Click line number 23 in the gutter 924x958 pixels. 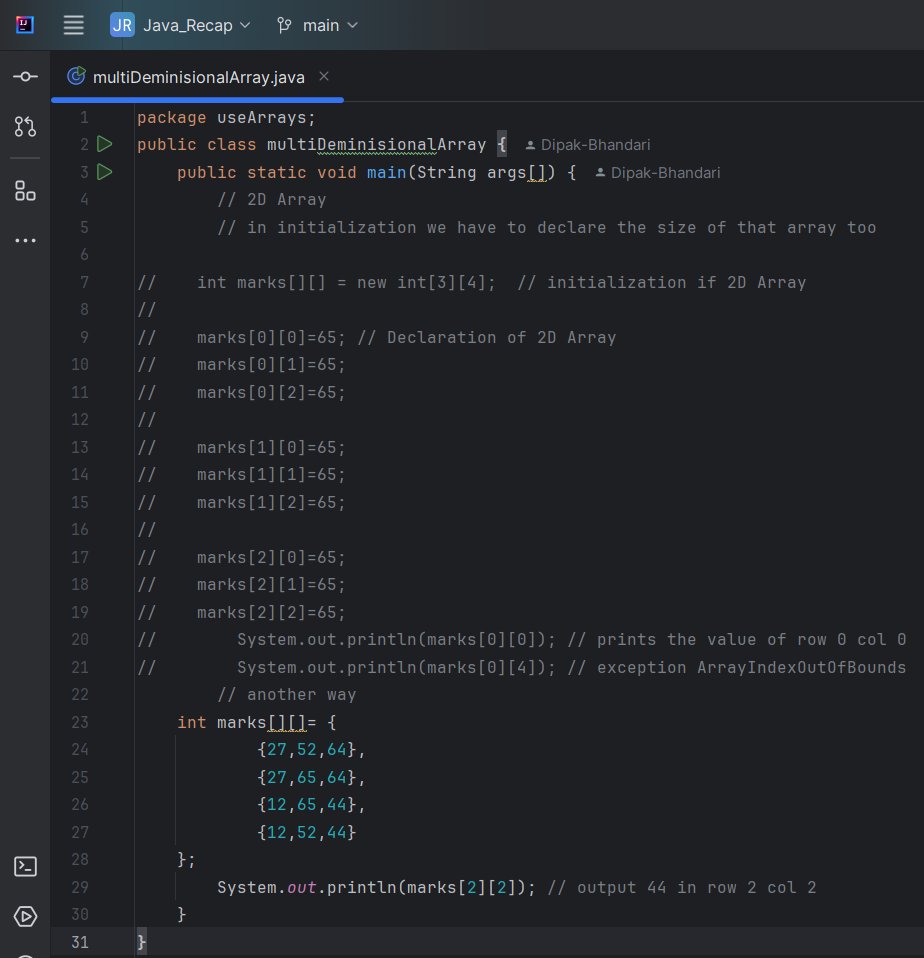point(80,722)
